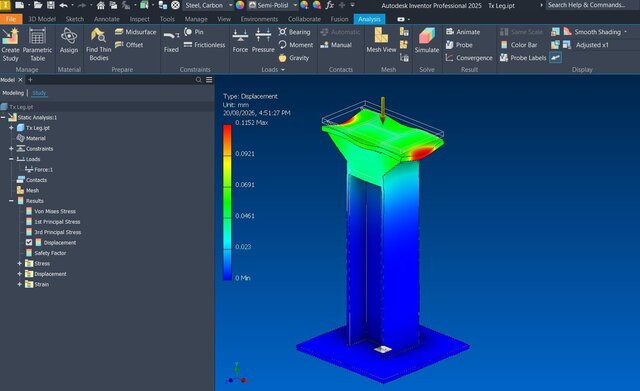This screenshot has height=391, width=640.
Task: Switch to the Sketch ribbon tab
Action: [x=75, y=19]
